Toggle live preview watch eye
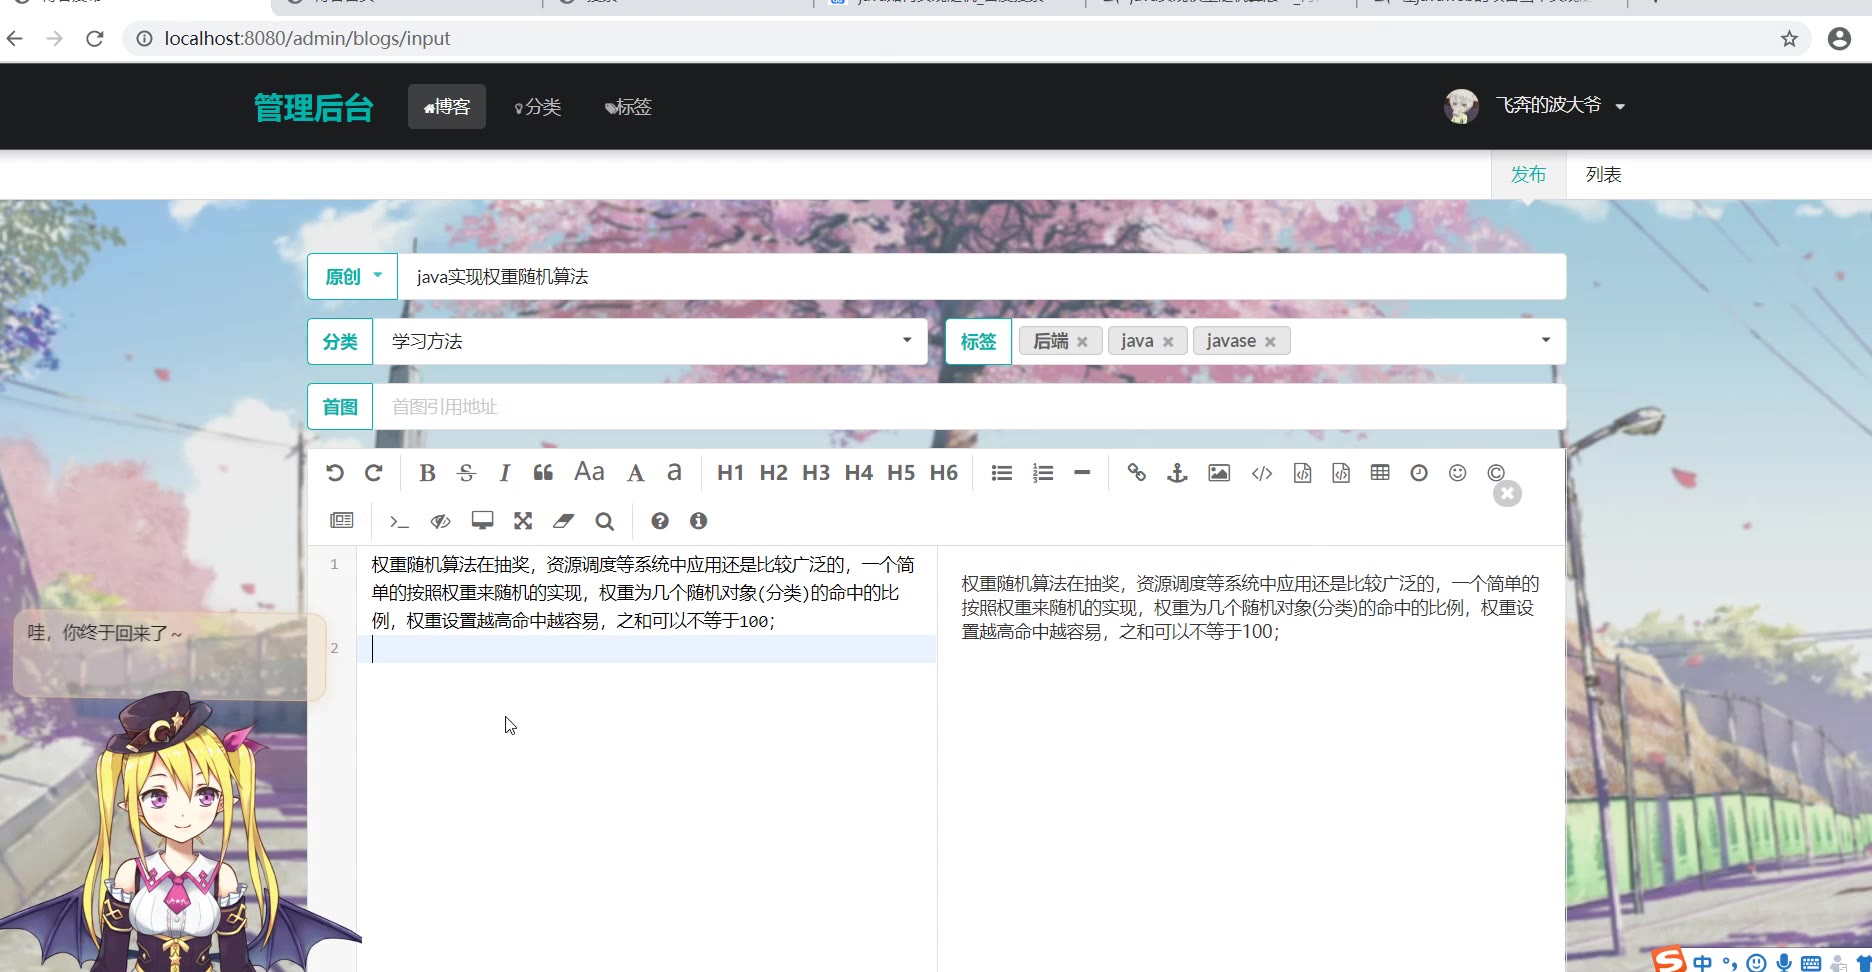 (441, 521)
